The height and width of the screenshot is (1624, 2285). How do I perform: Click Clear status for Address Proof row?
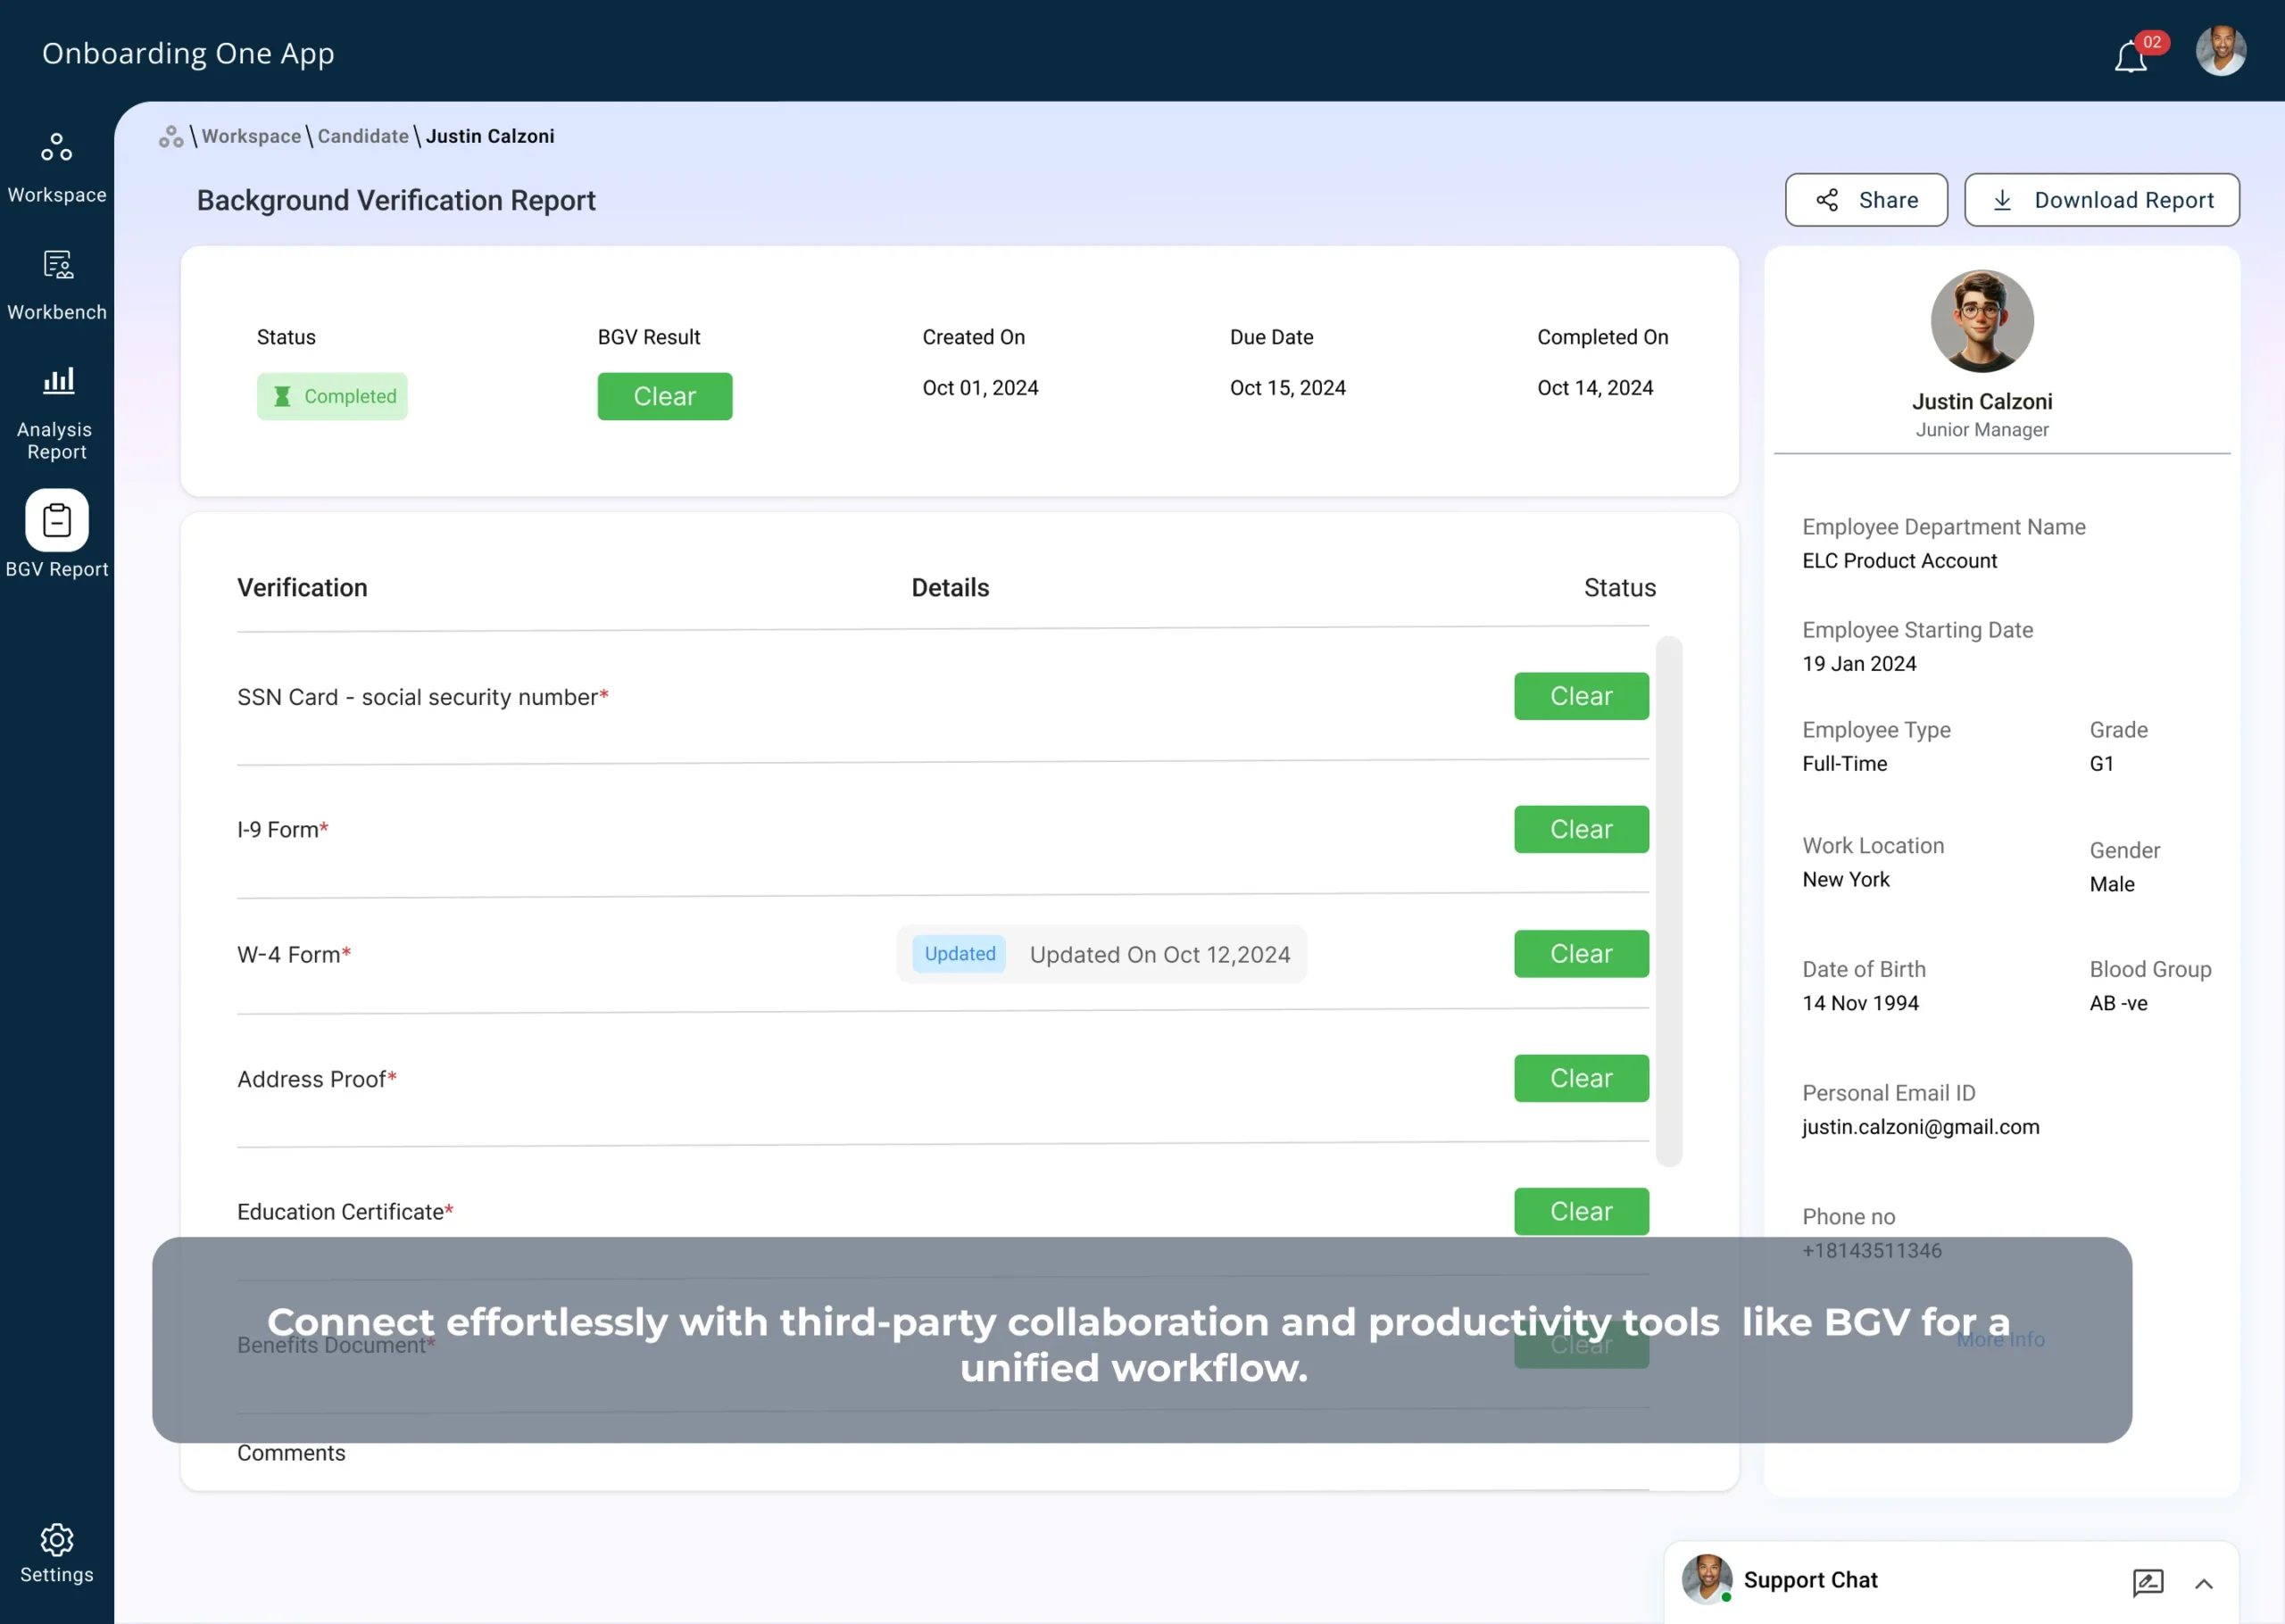click(1581, 1078)
